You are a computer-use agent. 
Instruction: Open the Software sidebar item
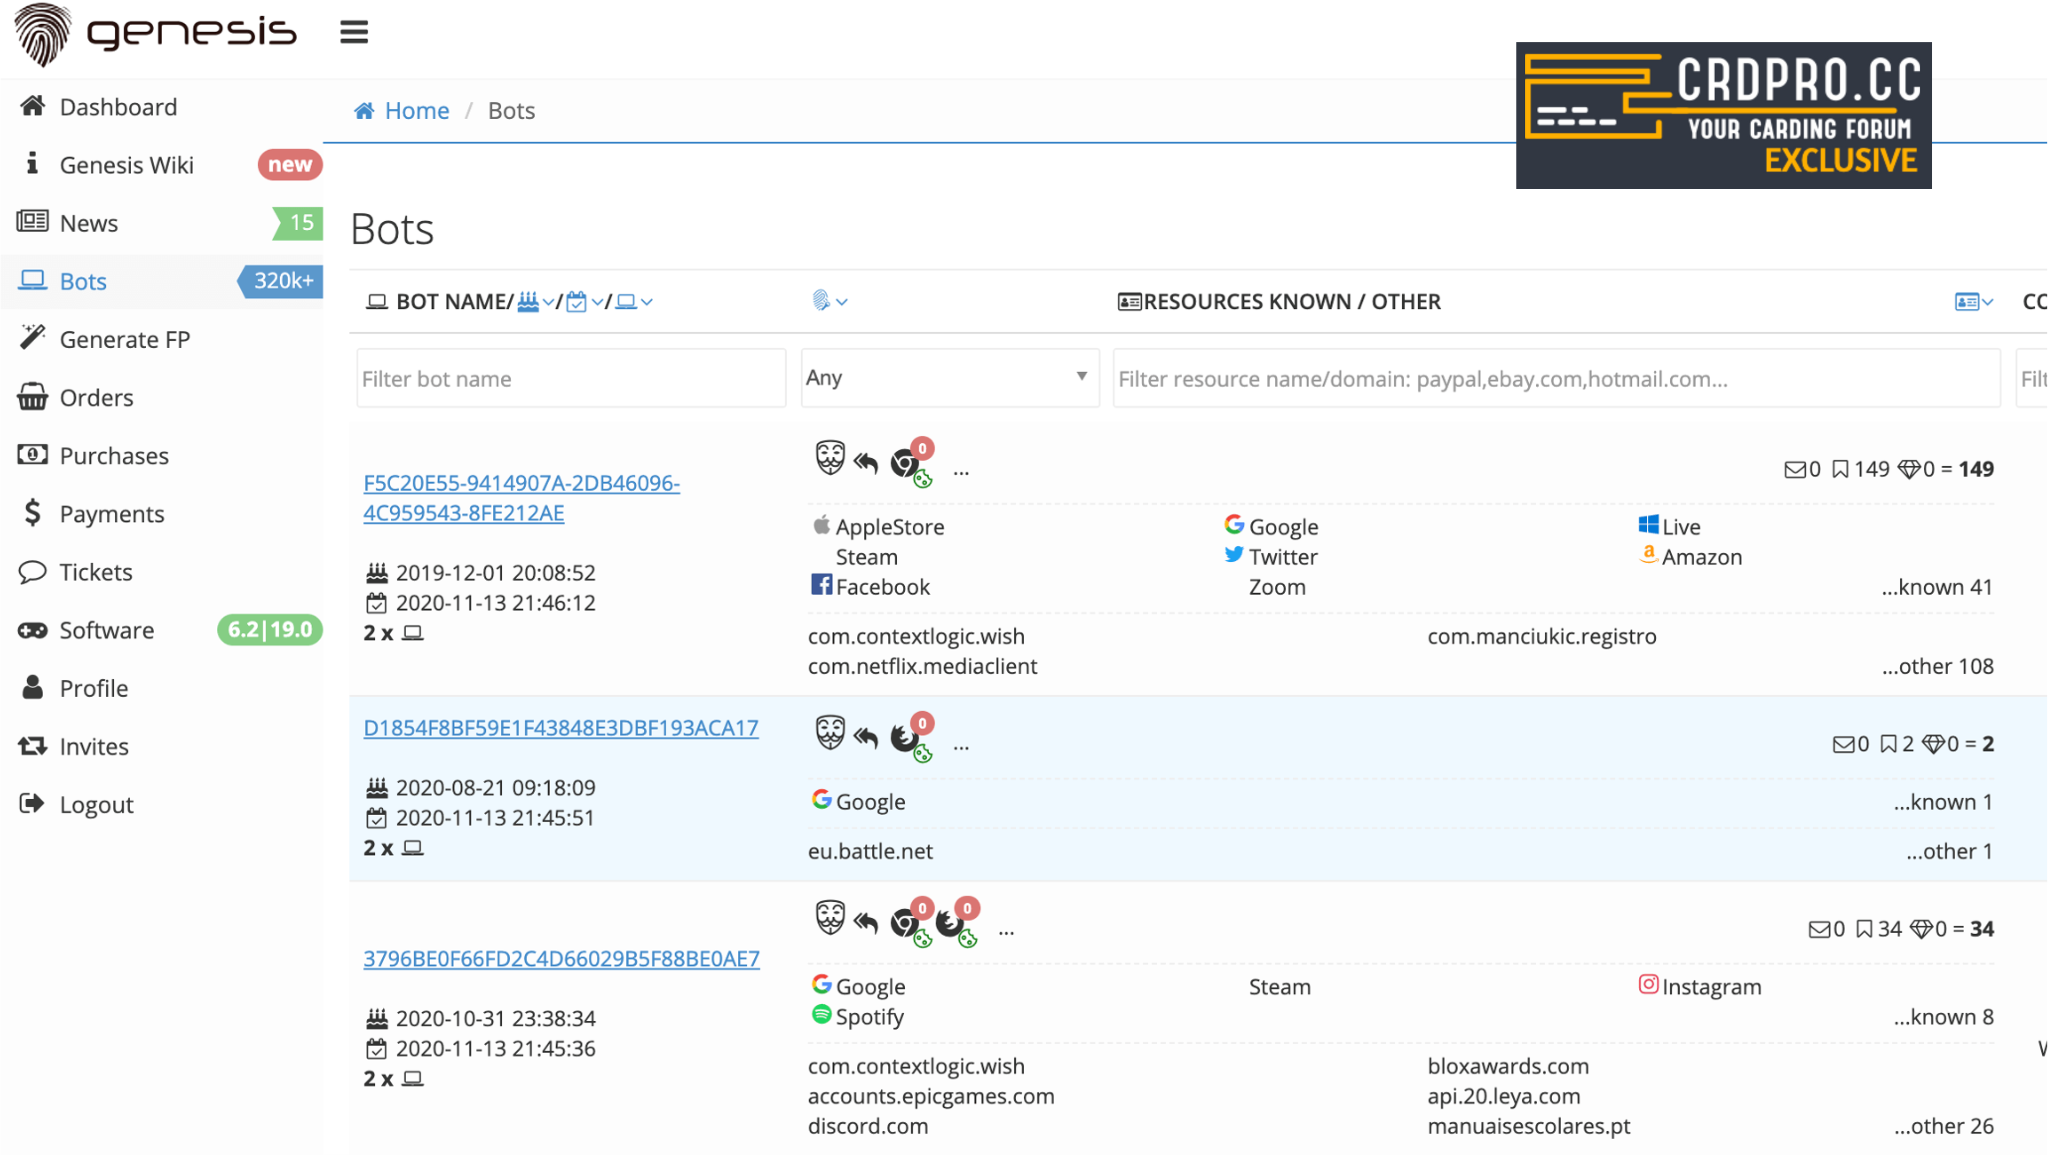106,630
